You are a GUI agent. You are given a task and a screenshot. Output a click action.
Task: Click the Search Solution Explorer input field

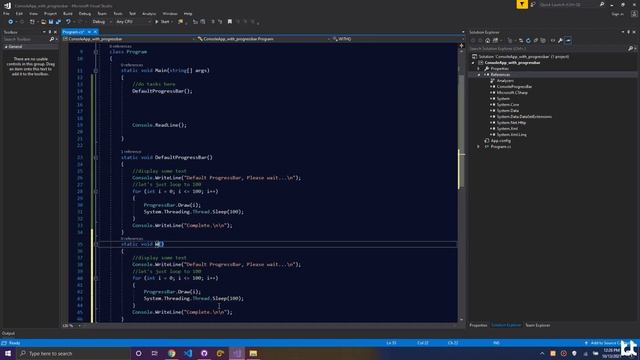pyautogui.click(x=548, y=49)
